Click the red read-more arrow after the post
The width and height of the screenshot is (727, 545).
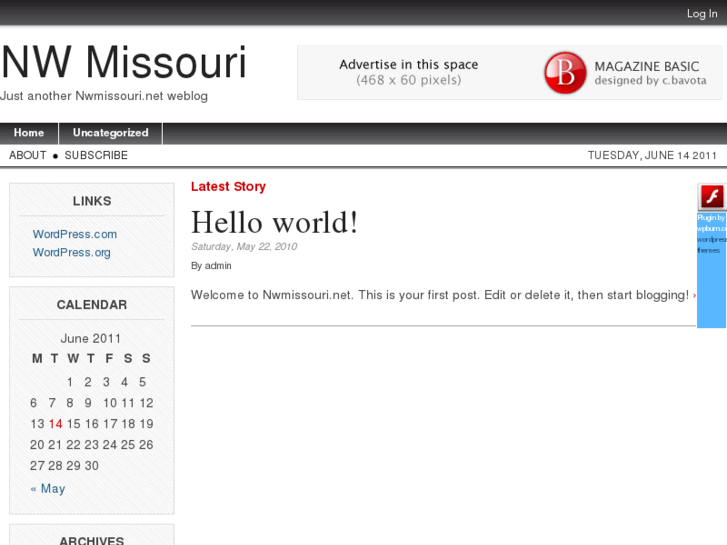(694, 296)
